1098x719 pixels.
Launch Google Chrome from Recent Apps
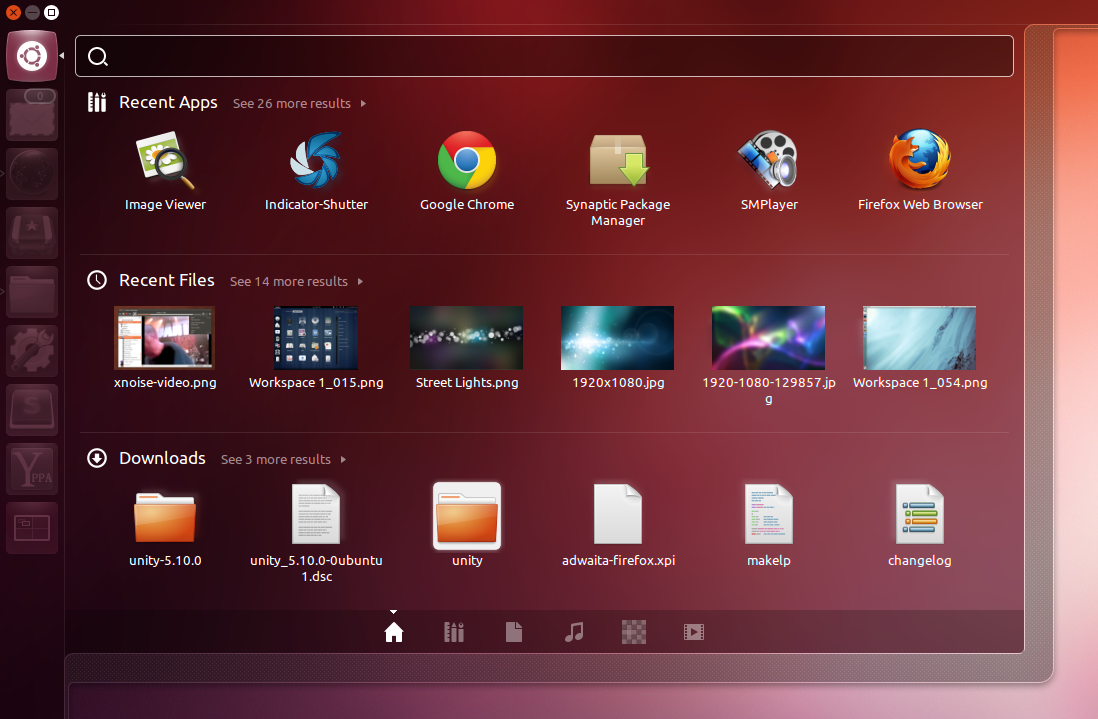[x=466, y=160]
